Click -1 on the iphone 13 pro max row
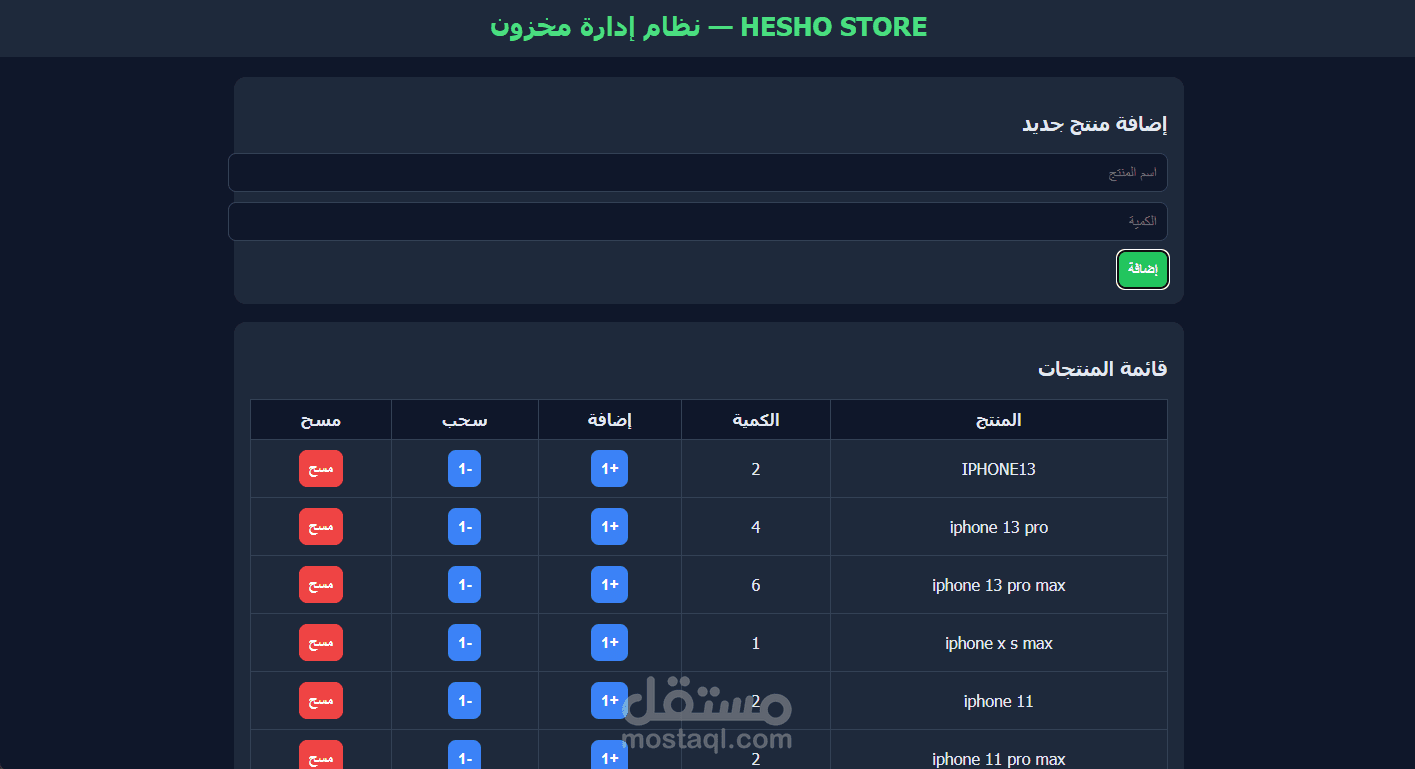Image resolution: width=1415 pixels, height=769 pixels. (x=464, y=585)
